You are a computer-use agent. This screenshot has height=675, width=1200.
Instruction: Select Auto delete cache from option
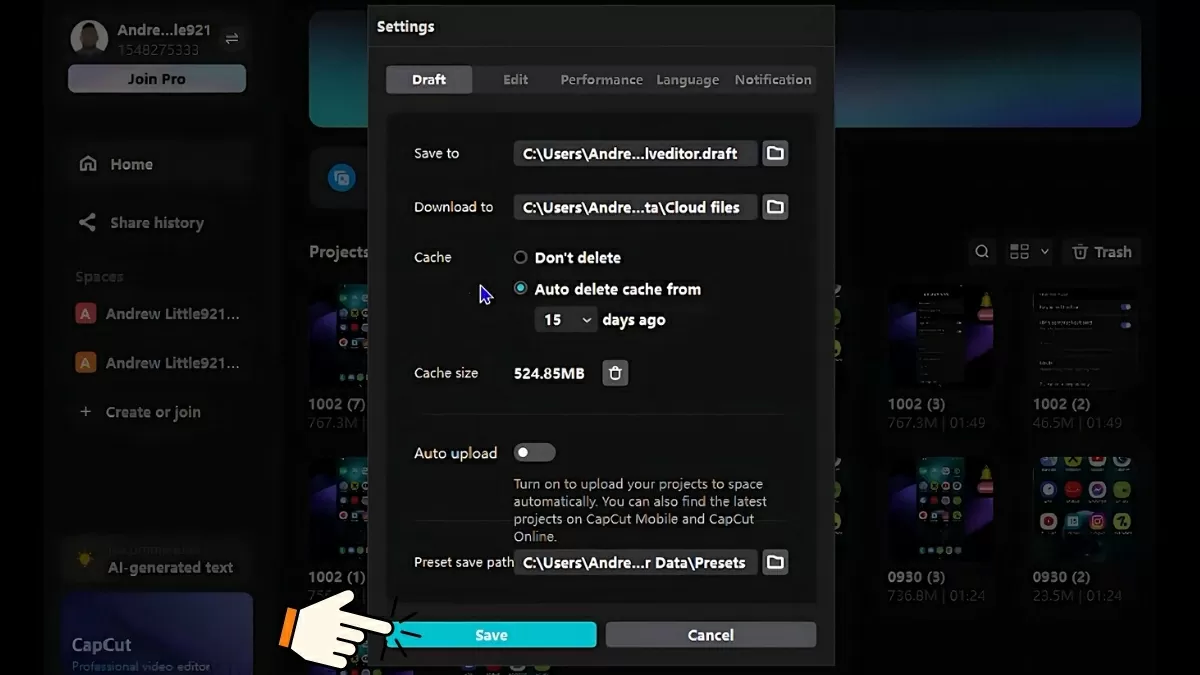(x=521, y=289)
